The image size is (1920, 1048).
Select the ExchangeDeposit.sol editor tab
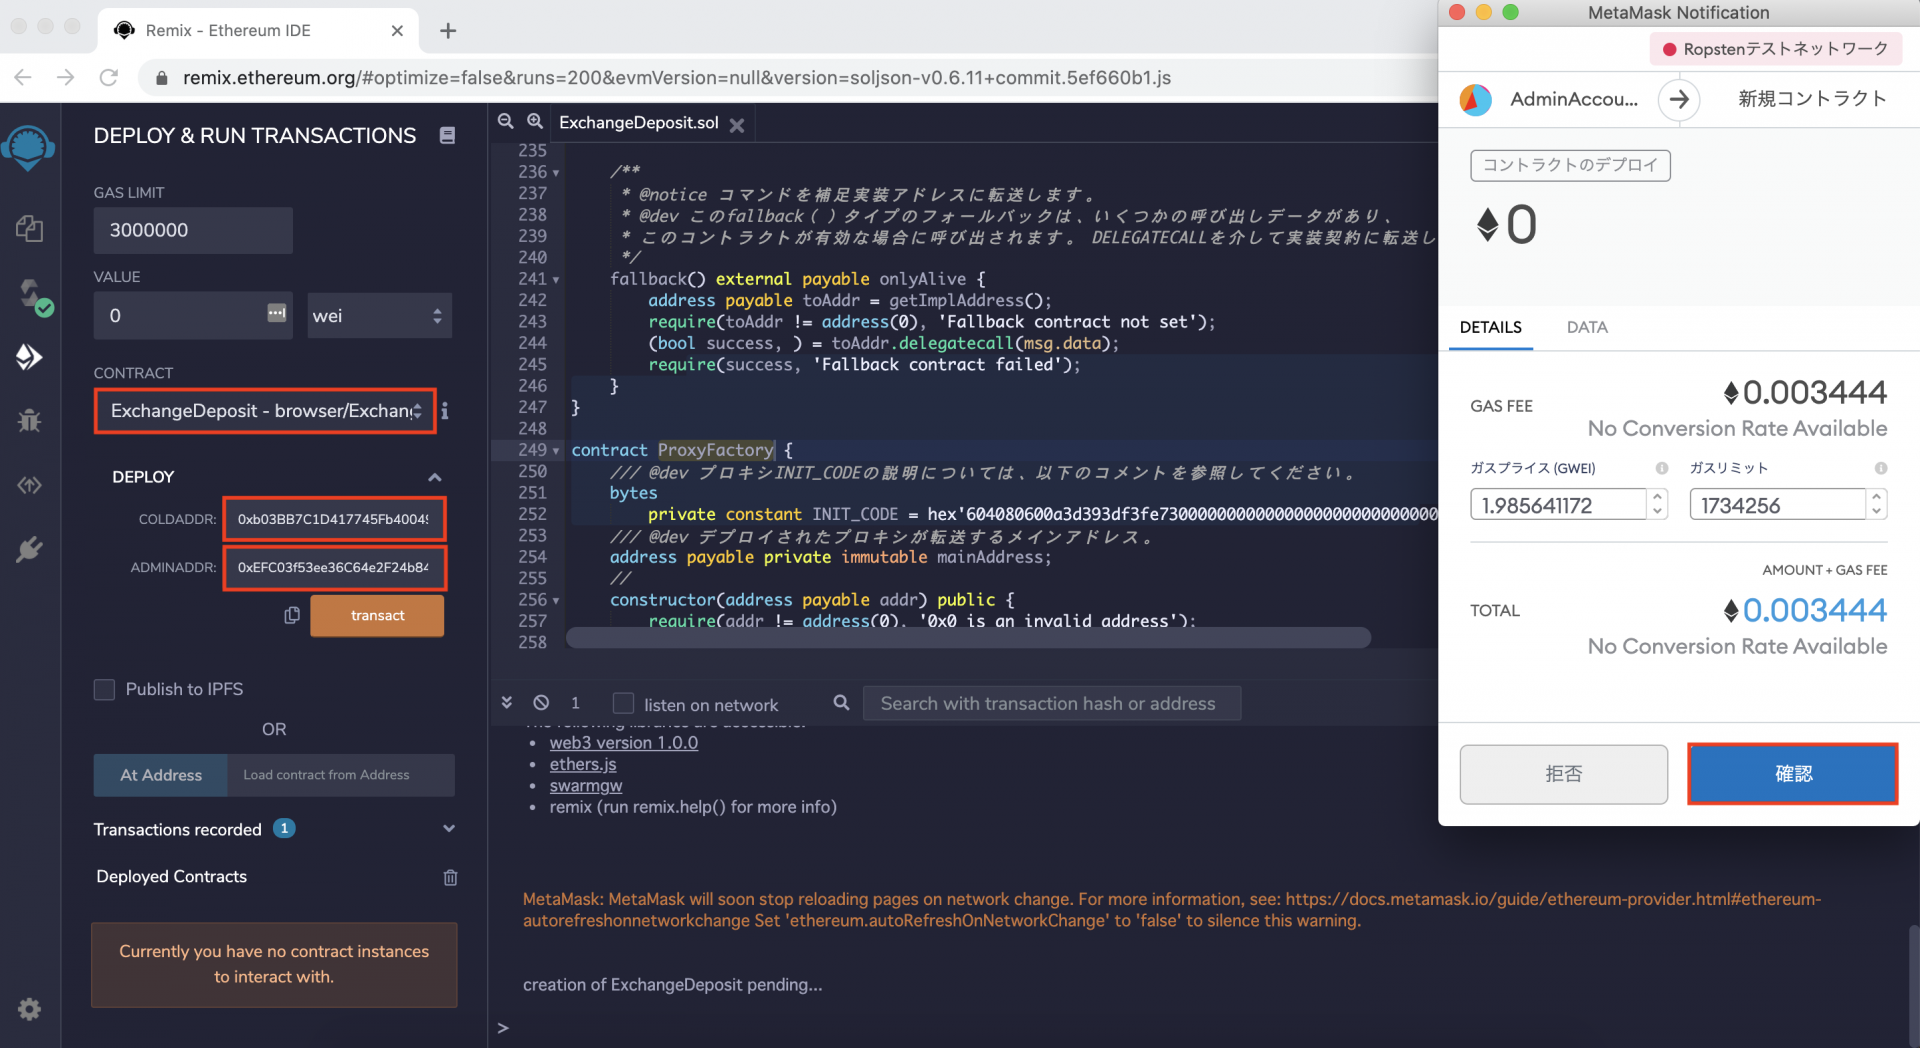[x=639, y=123]
